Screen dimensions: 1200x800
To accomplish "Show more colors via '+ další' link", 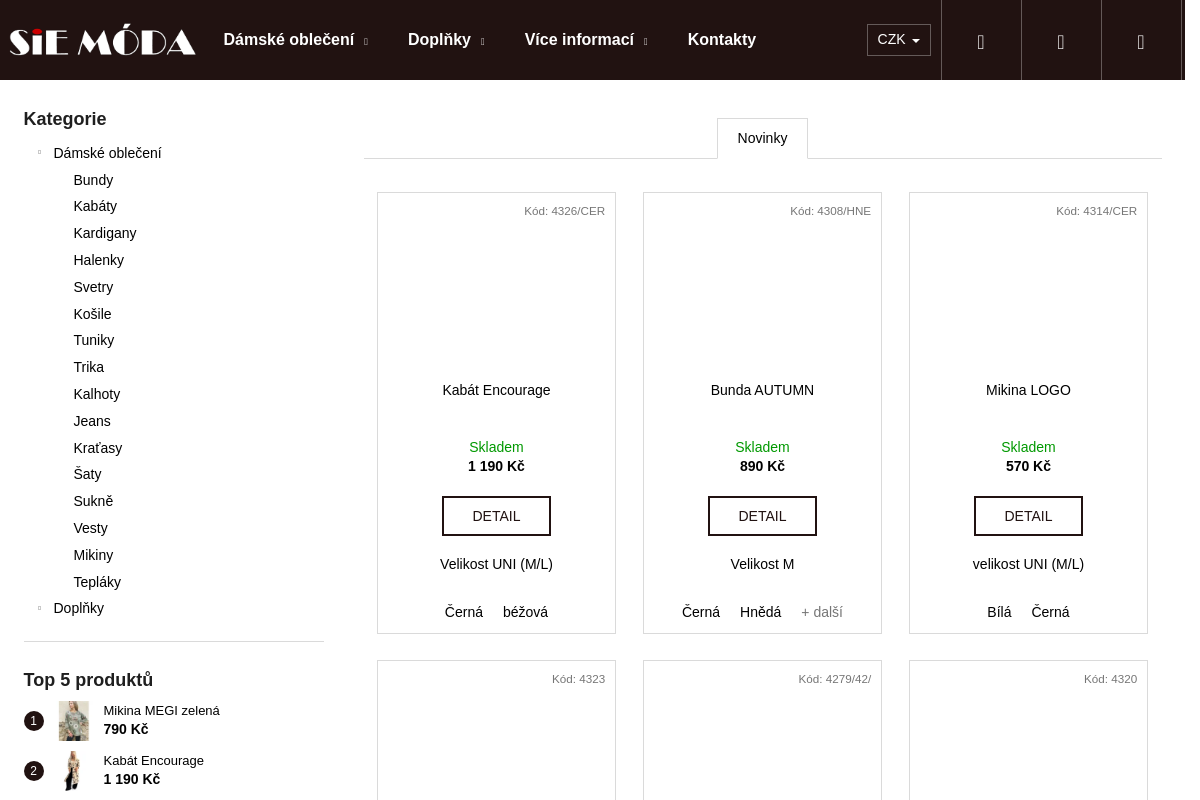I will tap(821, 612).
